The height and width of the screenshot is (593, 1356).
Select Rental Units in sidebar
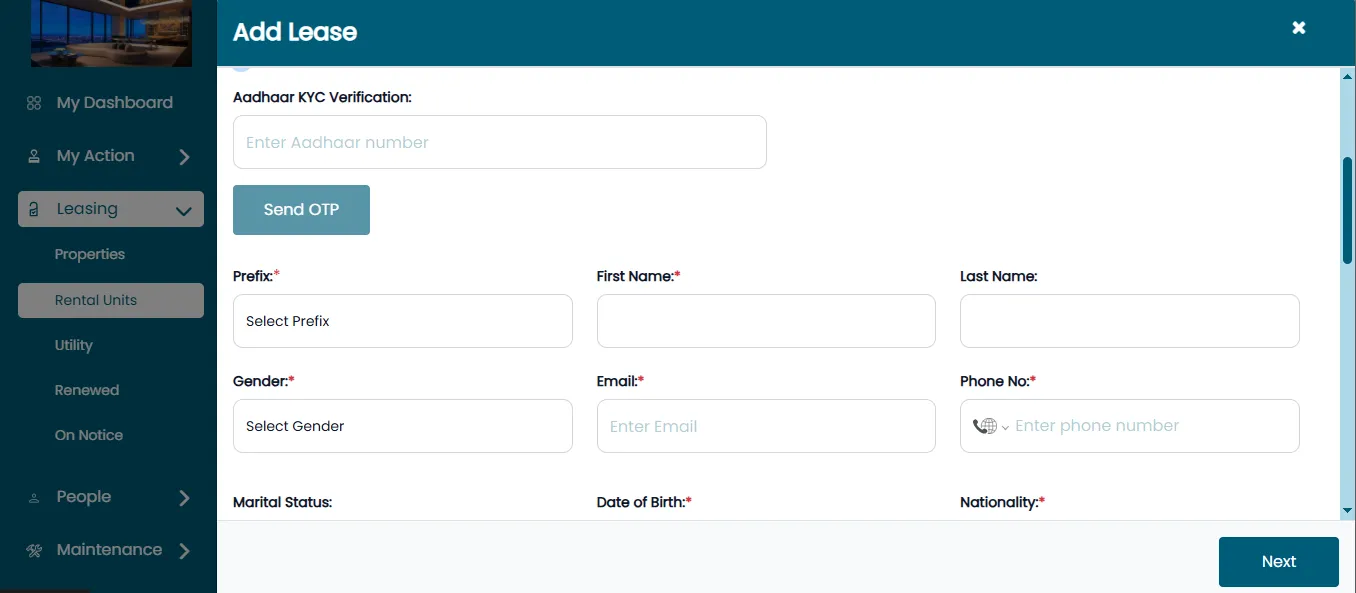(x=111, y=300)
